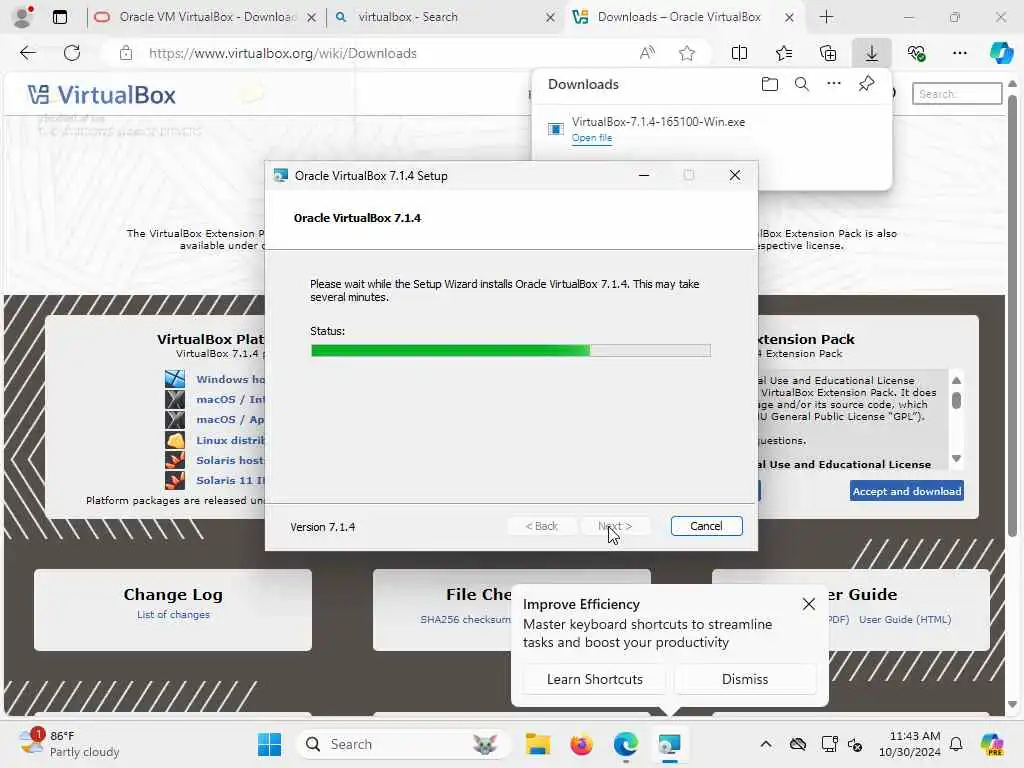The image size is (1024, 768).
Task: Search downloads with the magnifier icon
Action: pos(802,84)
